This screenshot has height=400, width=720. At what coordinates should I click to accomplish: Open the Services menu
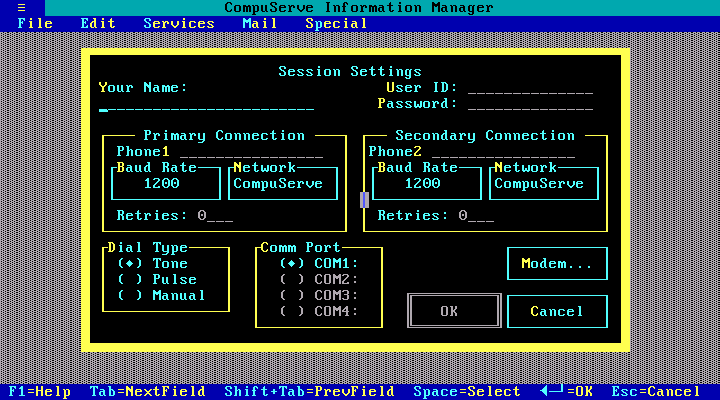coord(179,23)
